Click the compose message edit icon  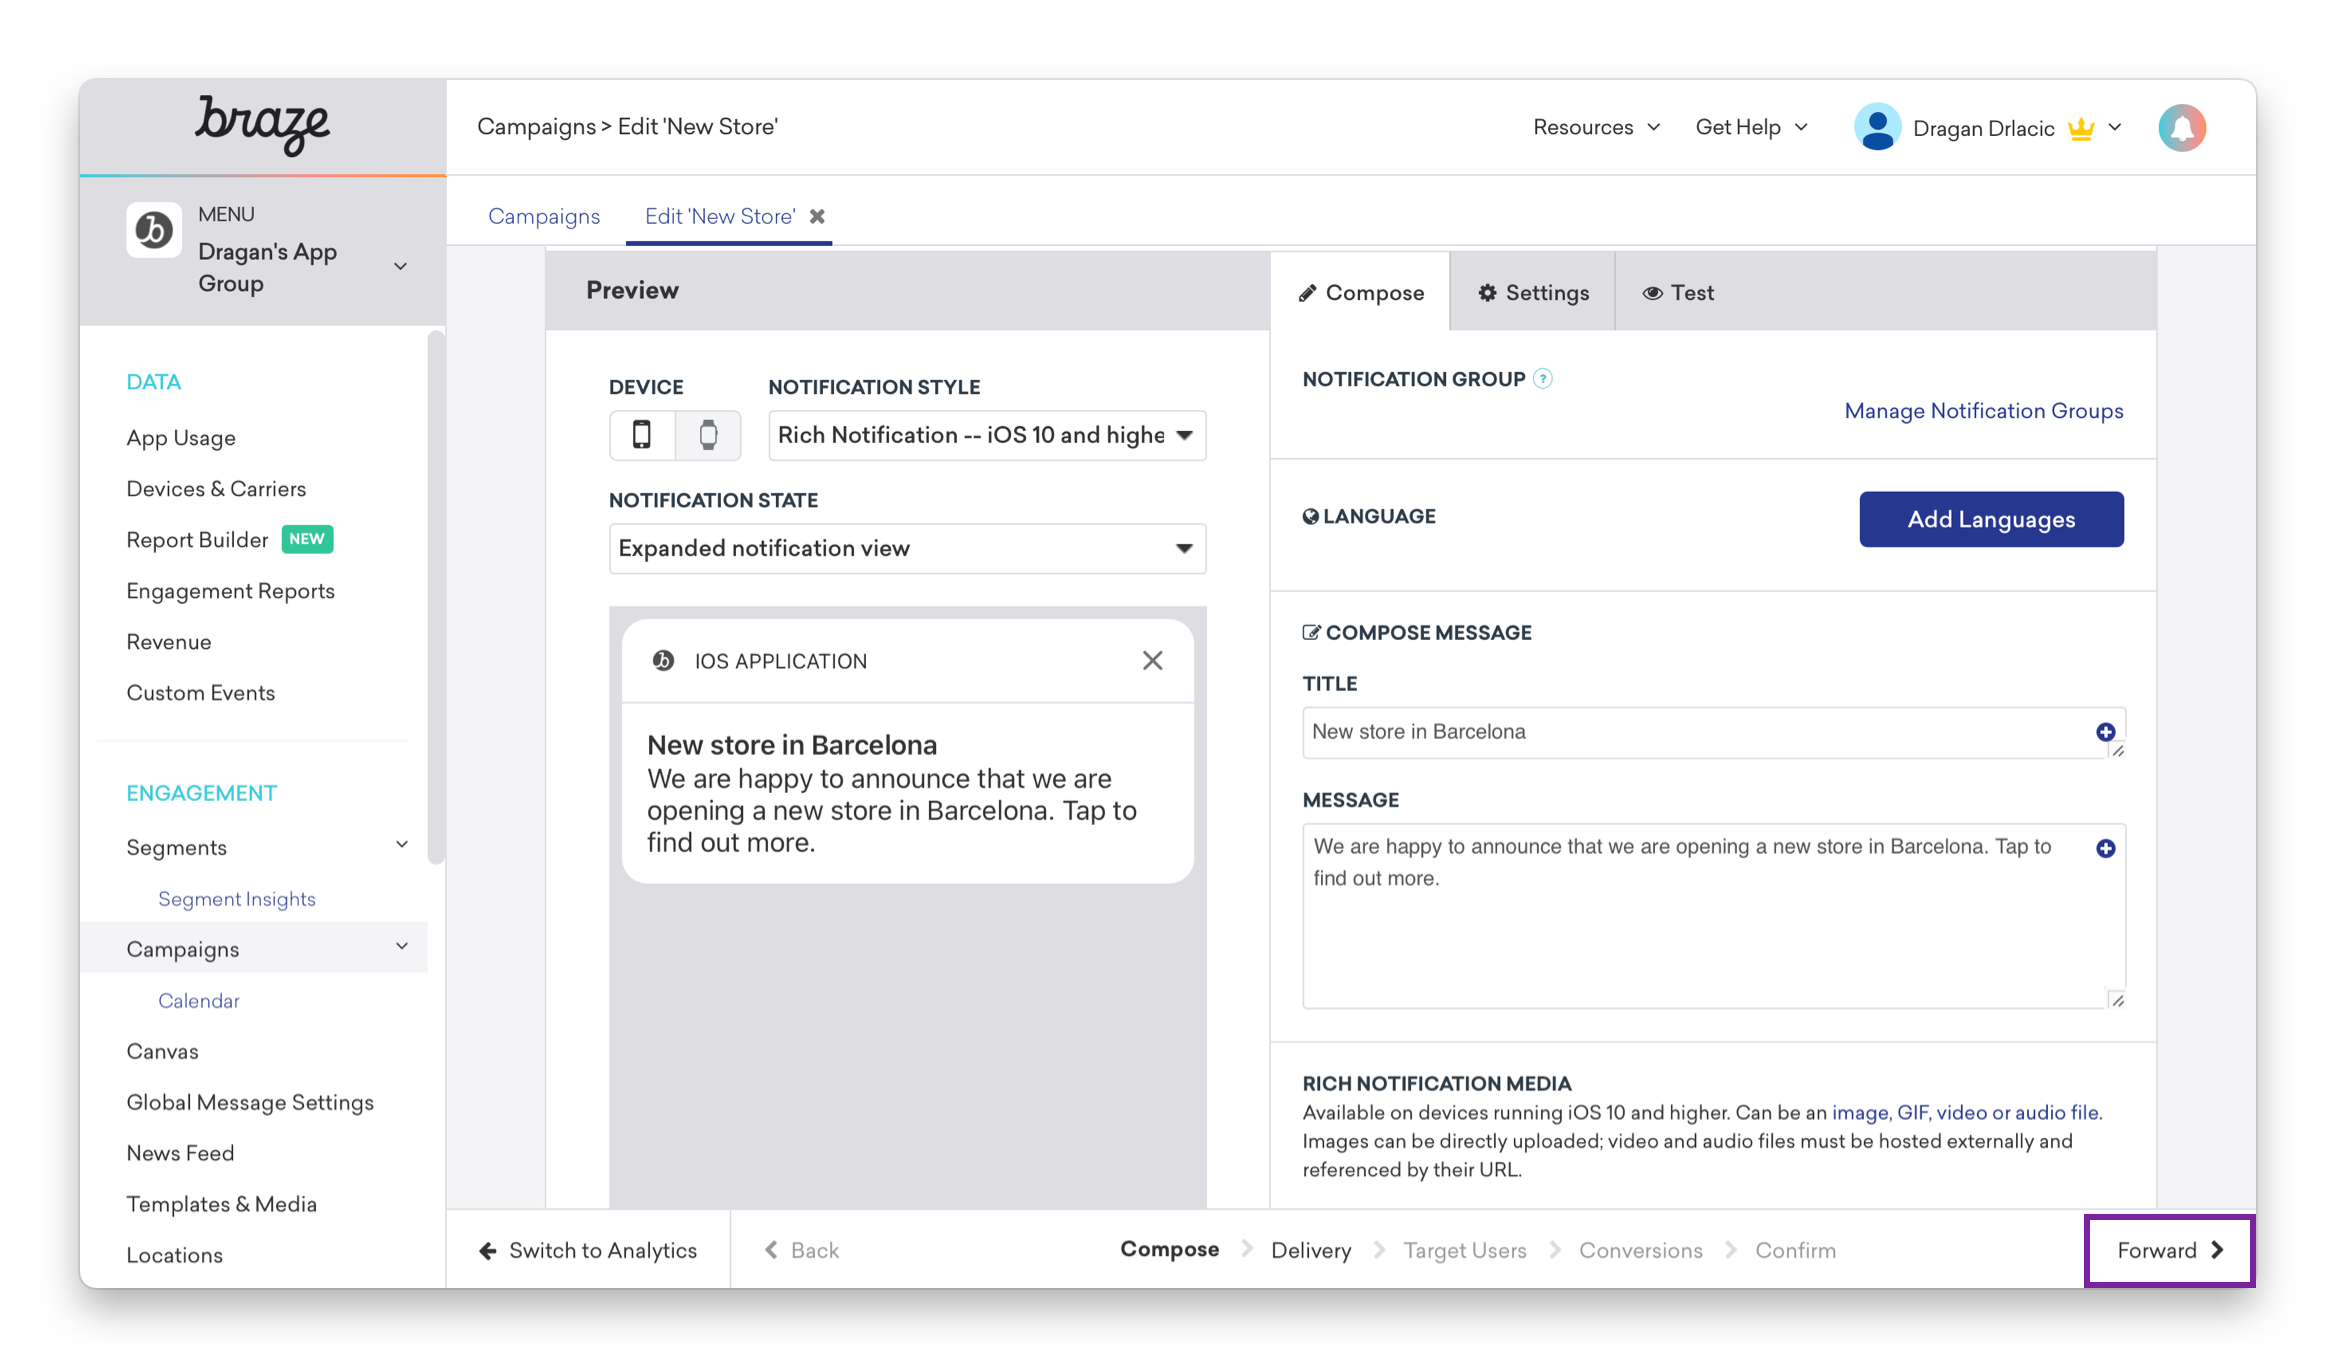1311,632
